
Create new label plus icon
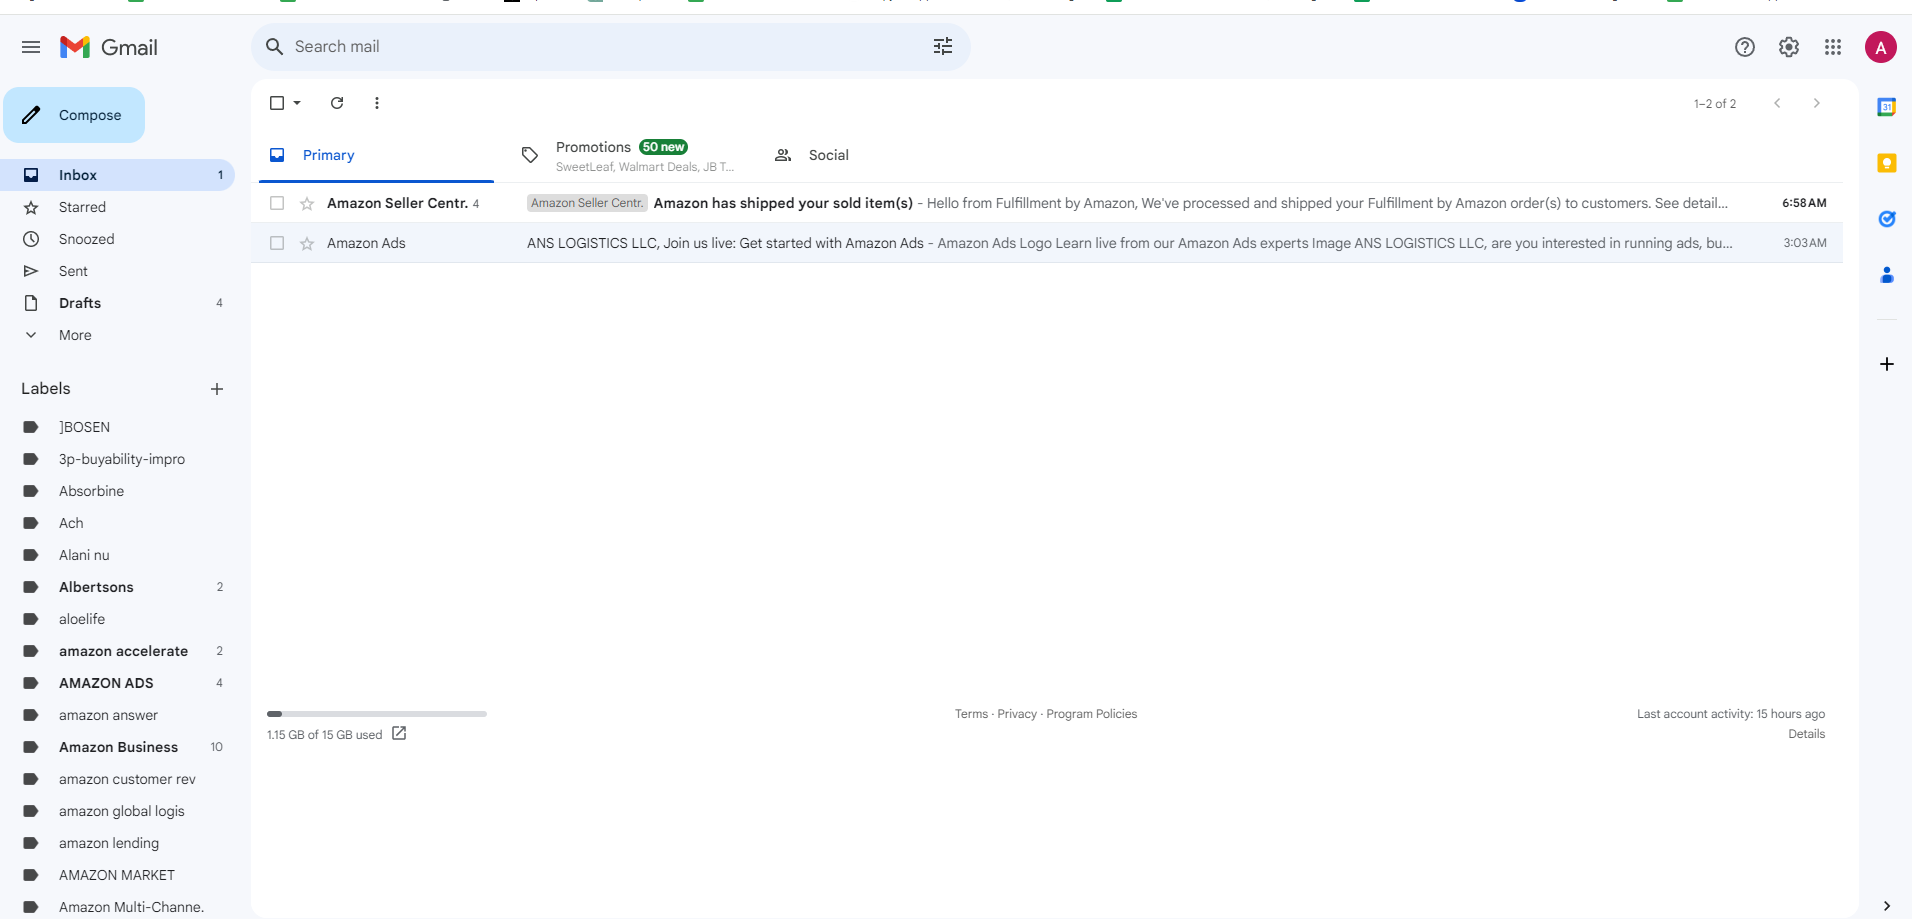tap(217, 389)
